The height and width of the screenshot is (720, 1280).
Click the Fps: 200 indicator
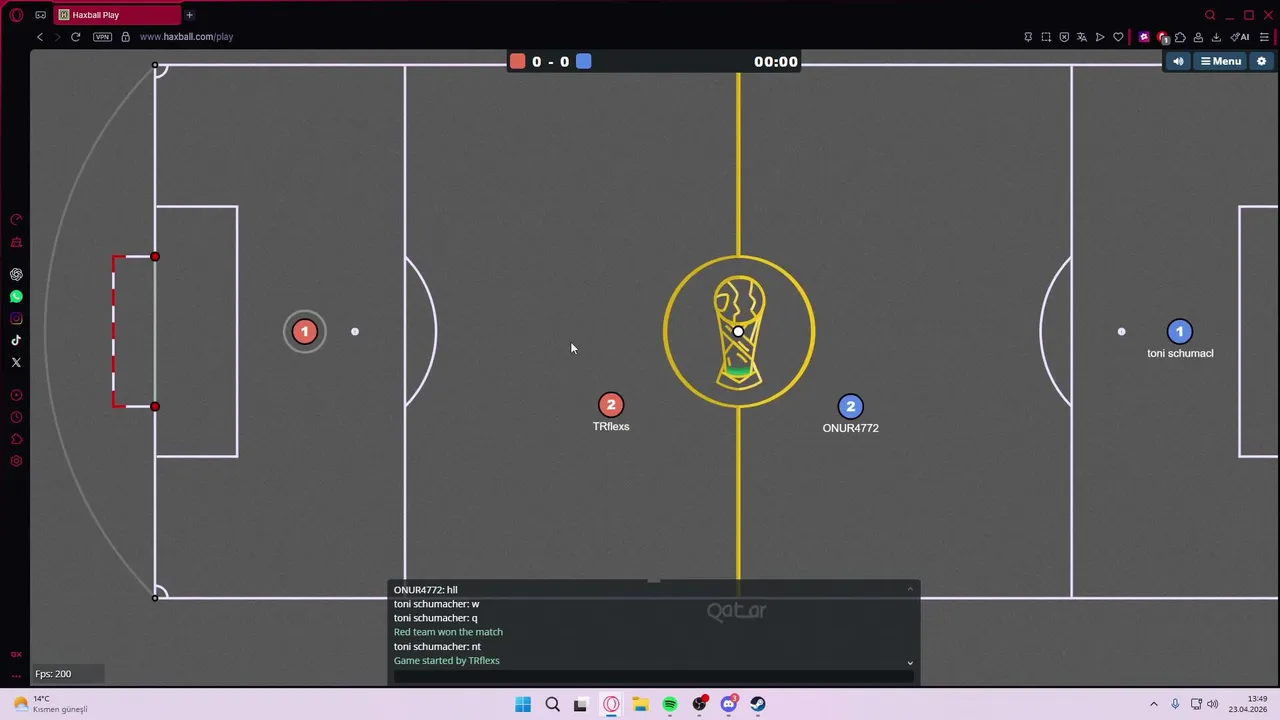[53, 674]
